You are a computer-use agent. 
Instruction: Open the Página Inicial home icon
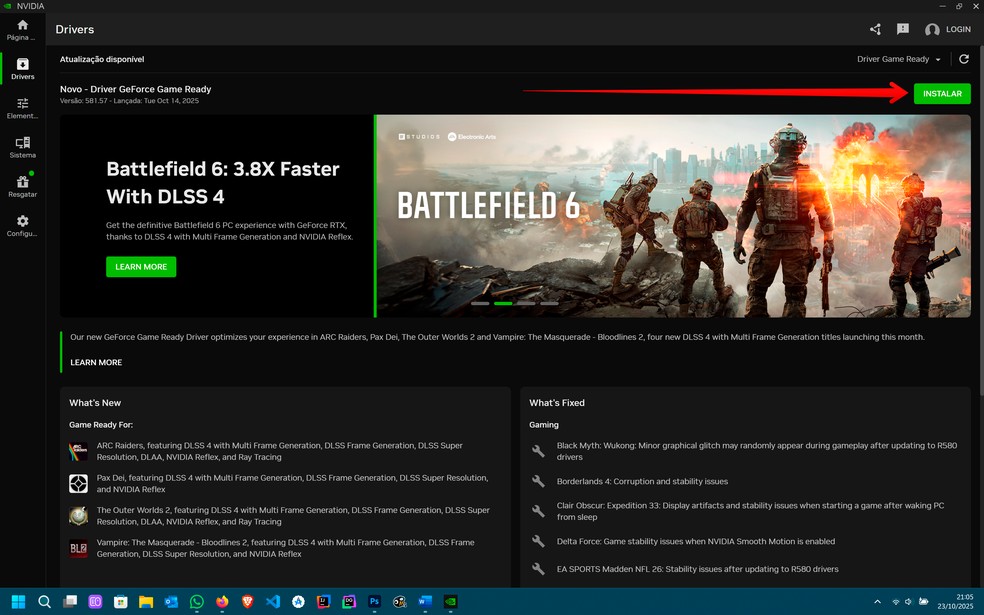(x=22, y=29)
